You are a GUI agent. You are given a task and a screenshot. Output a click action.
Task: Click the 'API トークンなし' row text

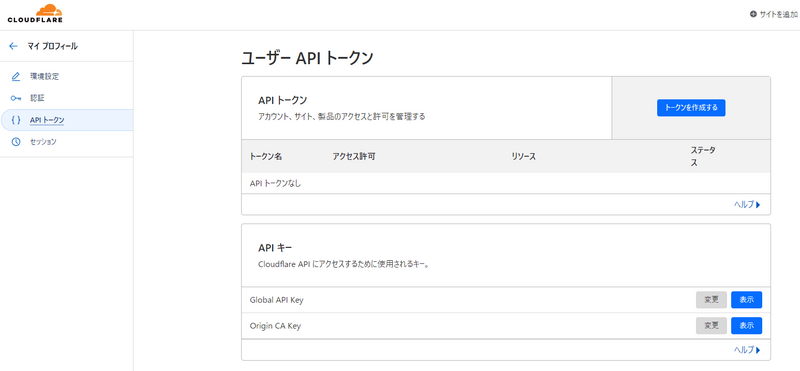click(x=275, y=183)
